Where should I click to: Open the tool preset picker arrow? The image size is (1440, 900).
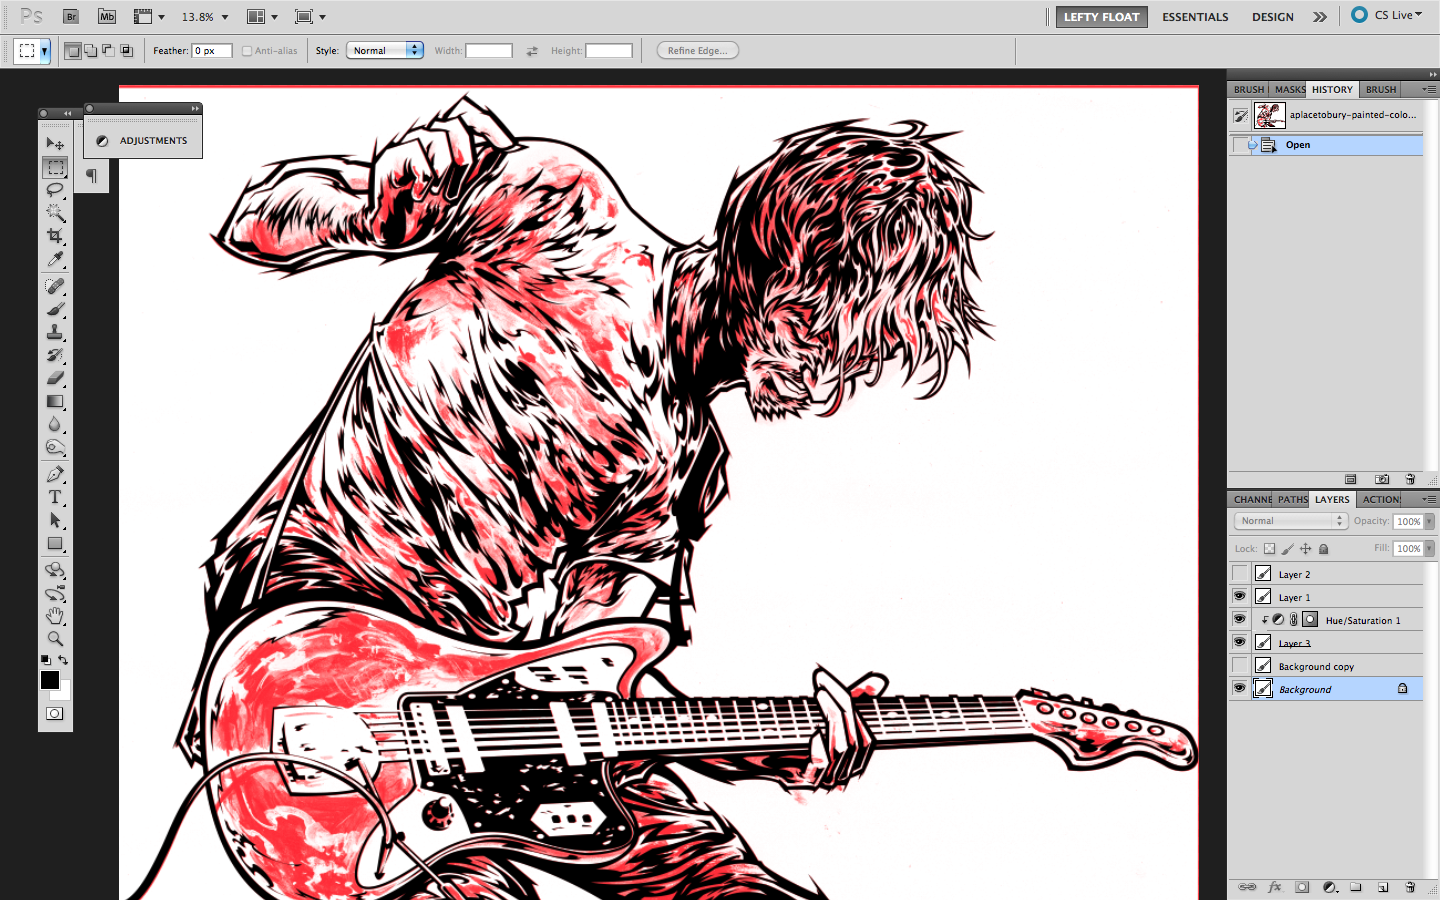45,51
